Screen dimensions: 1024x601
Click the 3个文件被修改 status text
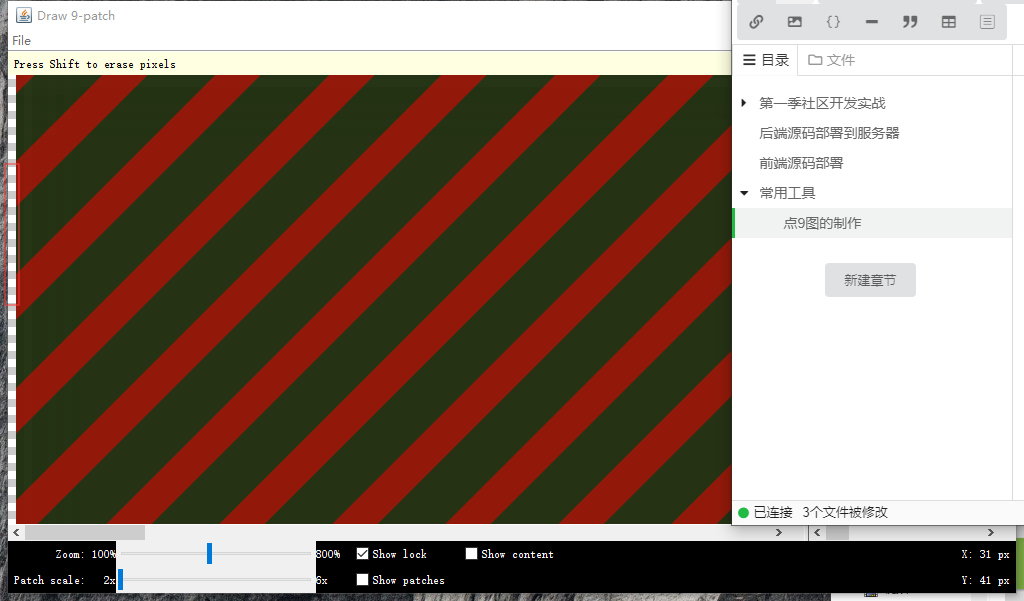845,513
